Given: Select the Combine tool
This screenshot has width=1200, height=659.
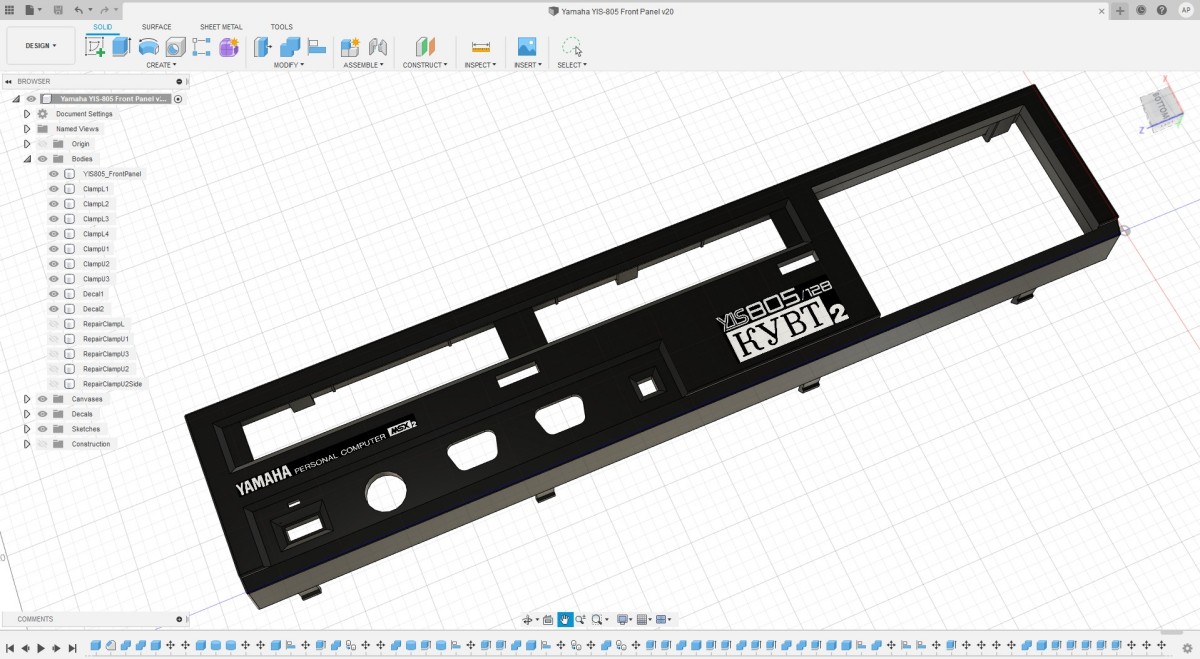Looking at the screenshot, I should click(290, 47).
